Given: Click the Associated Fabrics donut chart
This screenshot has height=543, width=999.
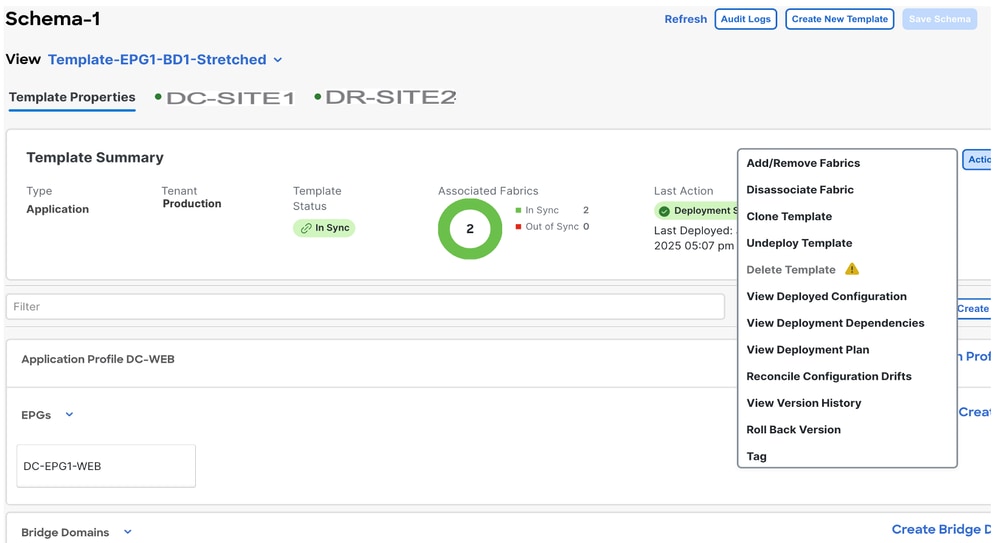Looking at the screenshot, I should click(470, 229).
